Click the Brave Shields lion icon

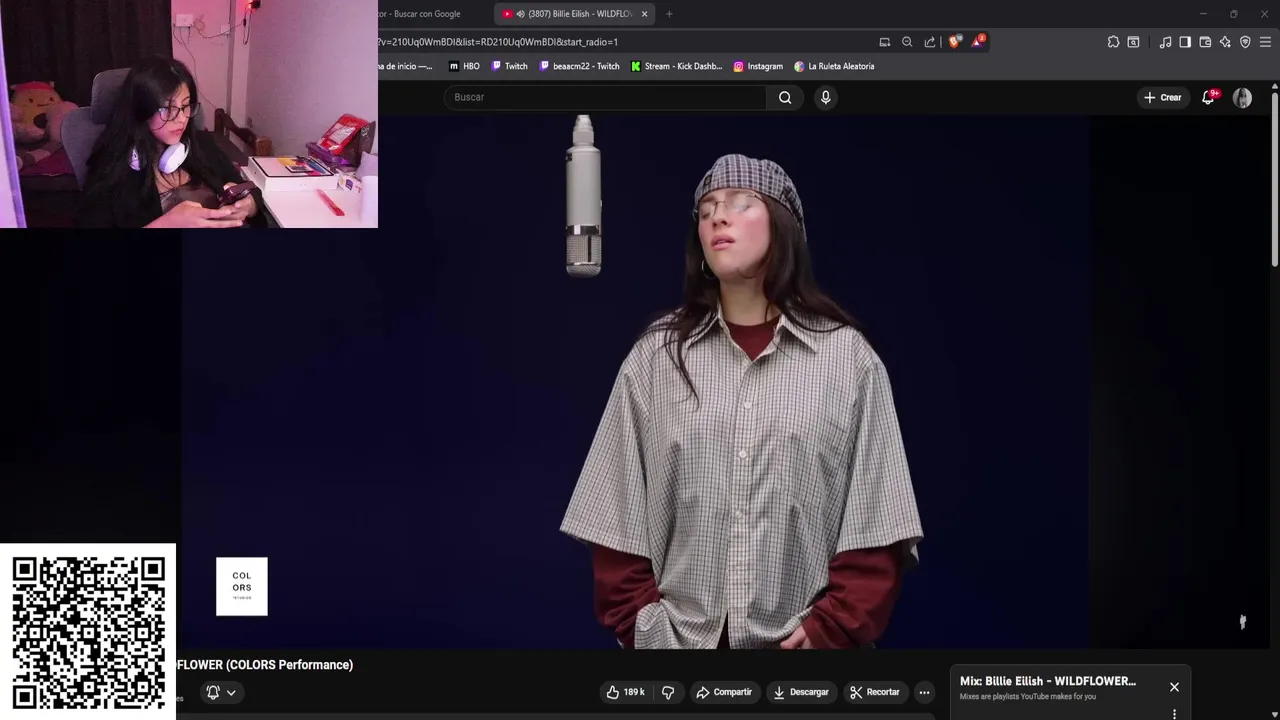[x=954, y=42]
